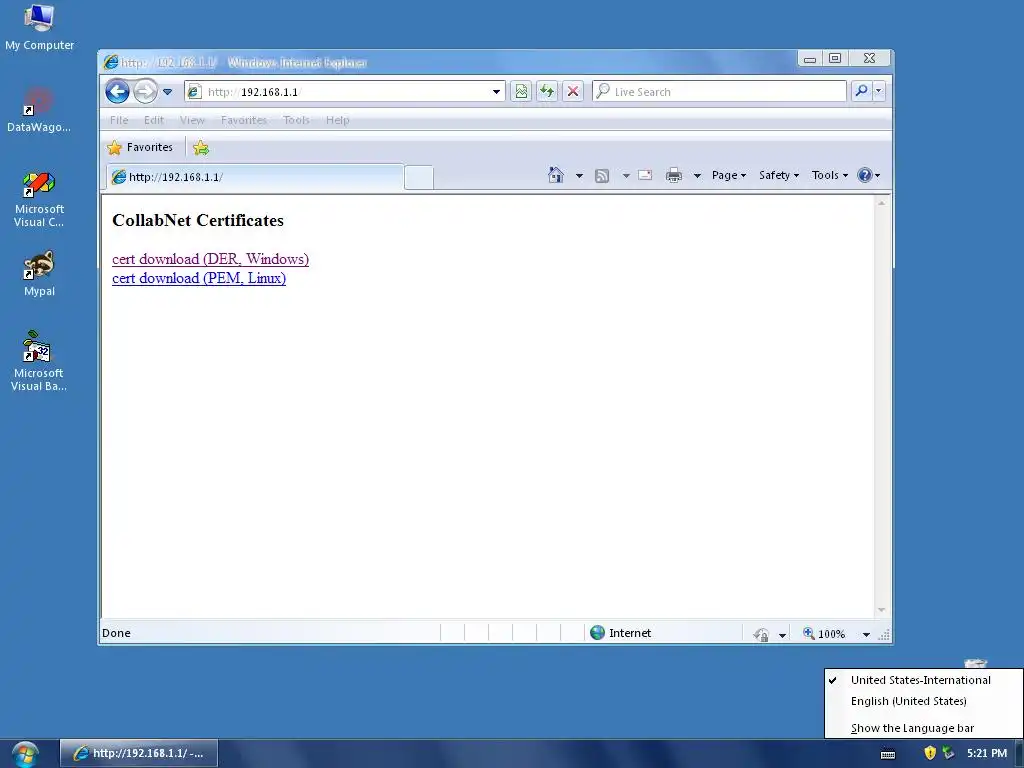Click Protected Mode icon in status bar
Image resolution: width=1024 pixels, height=768 pixels.
[x=761, y=634]
